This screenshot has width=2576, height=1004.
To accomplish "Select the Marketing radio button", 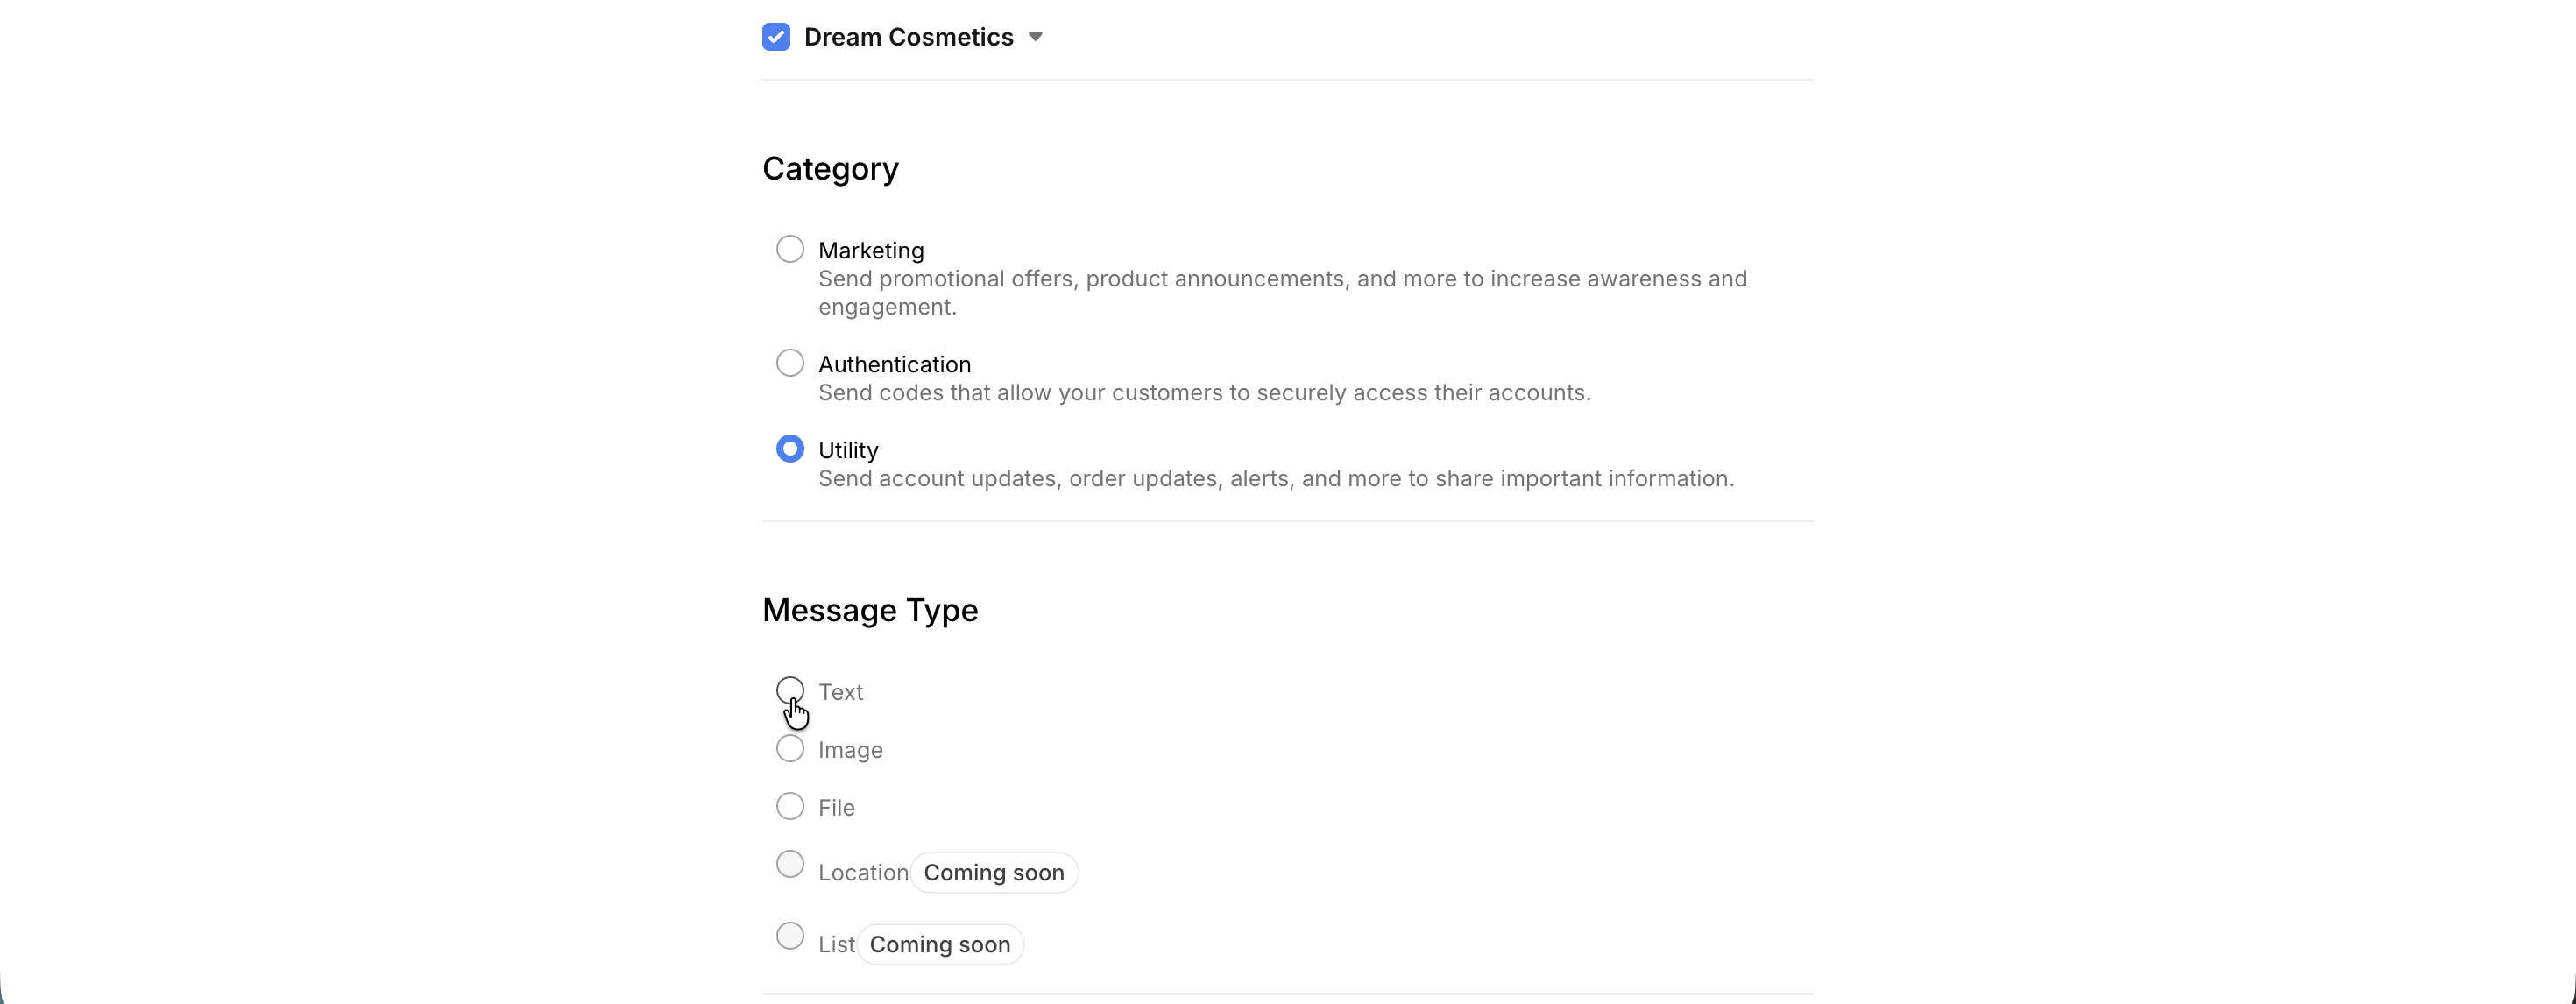I will point(790,249).
